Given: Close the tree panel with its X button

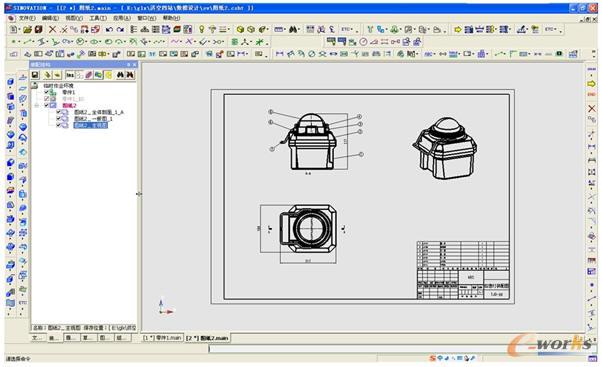Looking at the screenshot, I should pyautogui.click(x=134, y=64).
